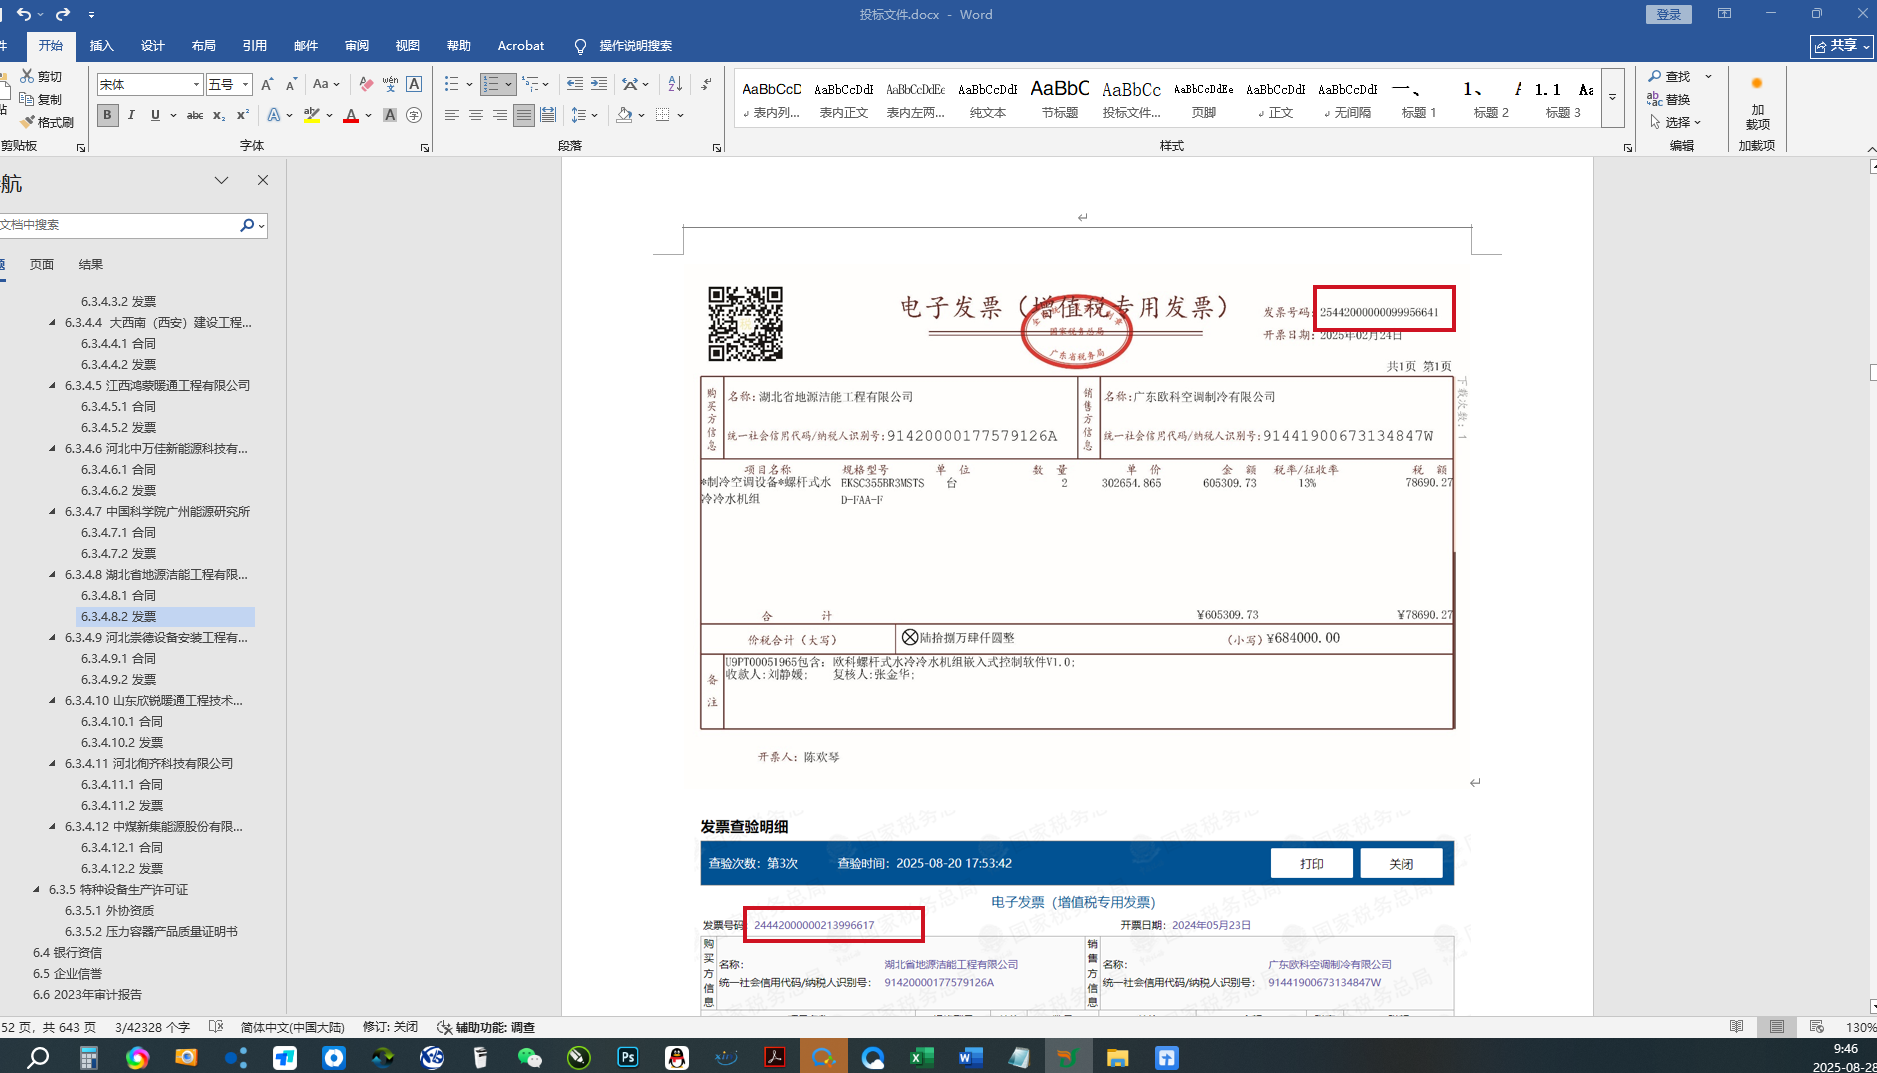Toggle Italic formatting
Viewport: 1877px width, 1073px height.
coord(131,115)
